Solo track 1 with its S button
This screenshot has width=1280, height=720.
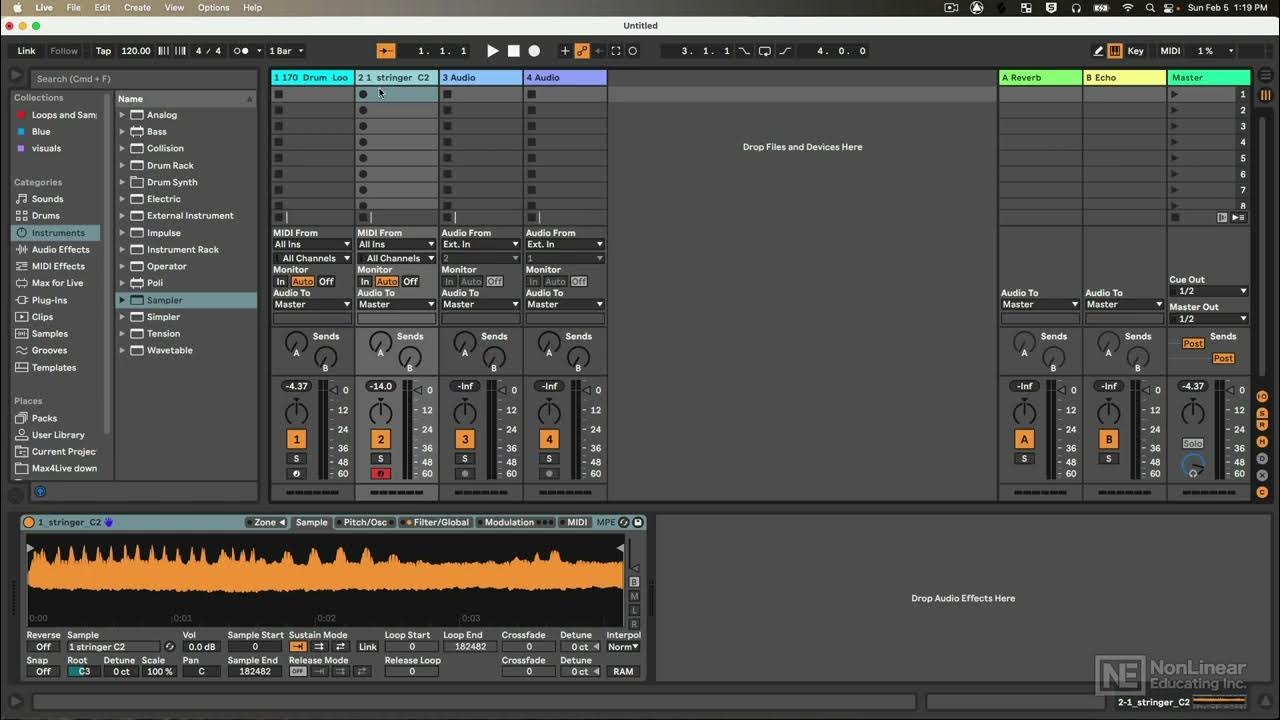(296, 458)
